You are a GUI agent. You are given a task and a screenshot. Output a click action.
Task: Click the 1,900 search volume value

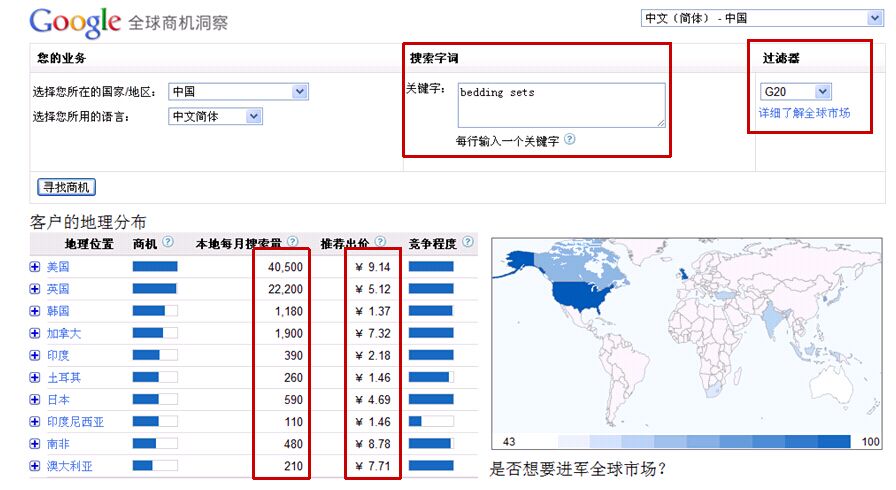pos(289,333)
